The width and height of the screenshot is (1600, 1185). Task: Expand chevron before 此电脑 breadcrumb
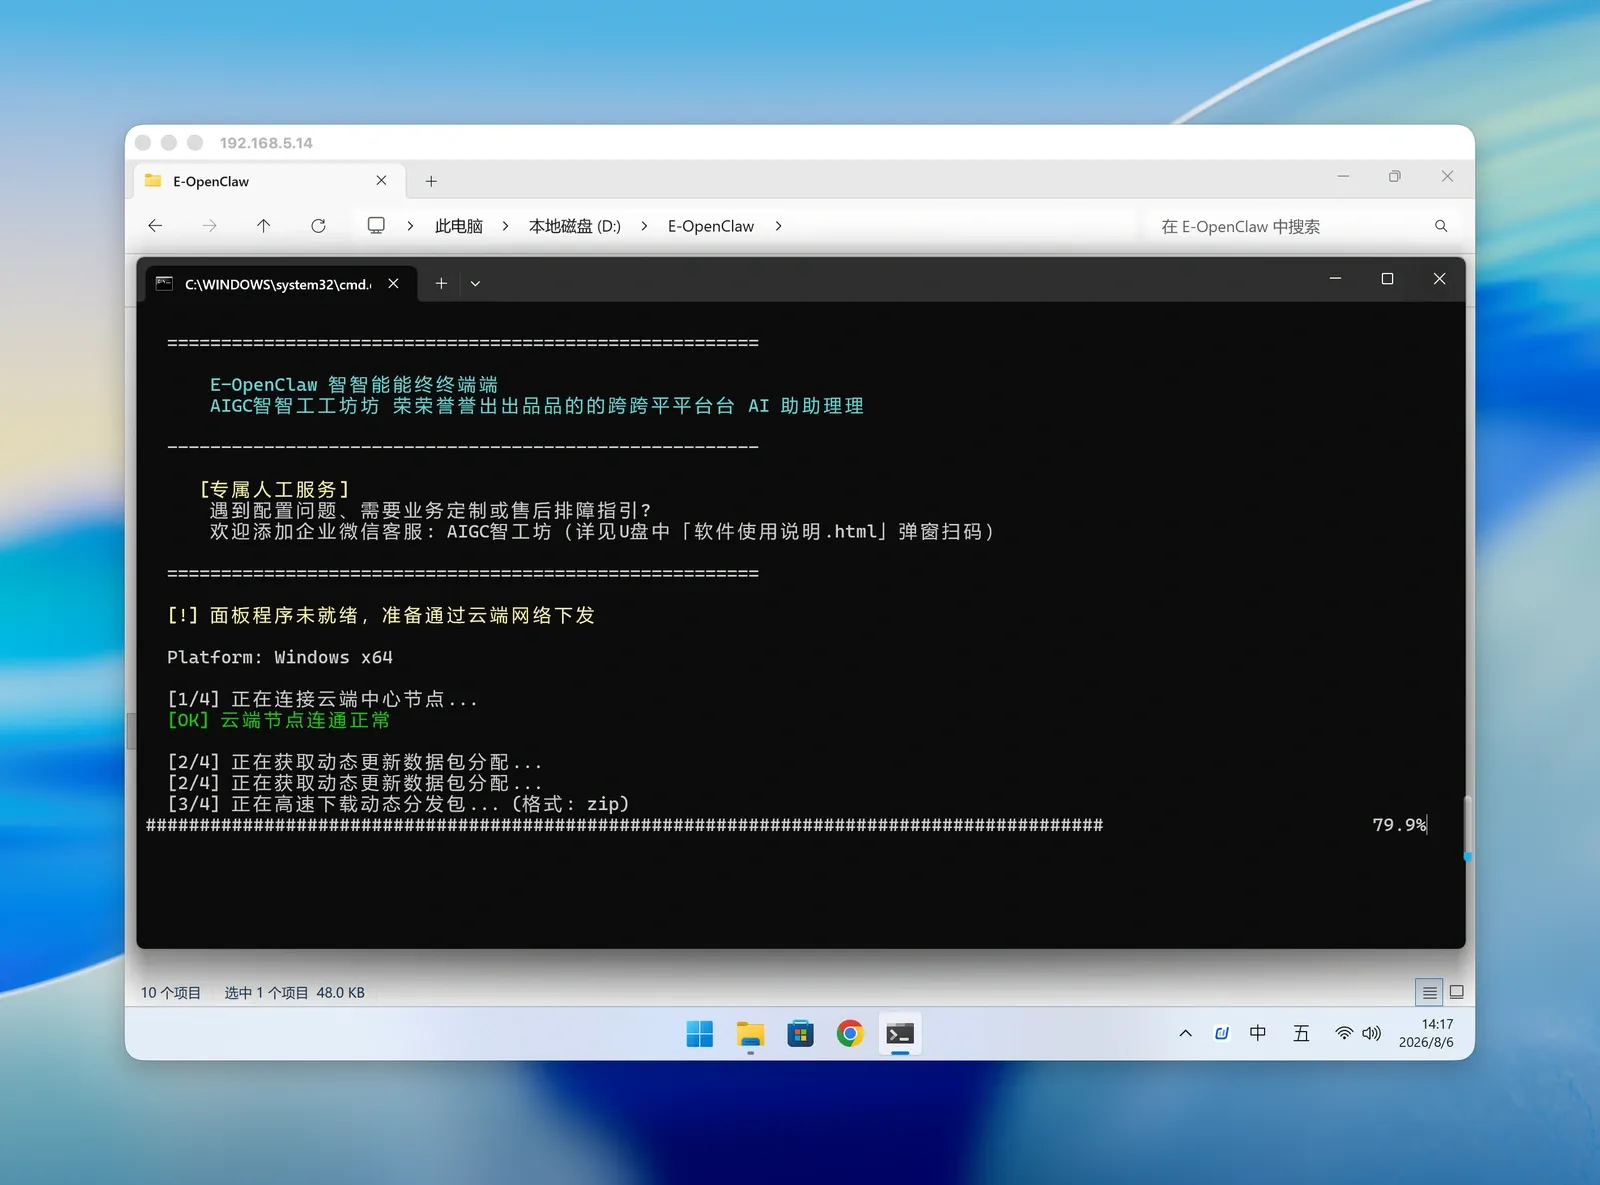(x=410, y=226)
